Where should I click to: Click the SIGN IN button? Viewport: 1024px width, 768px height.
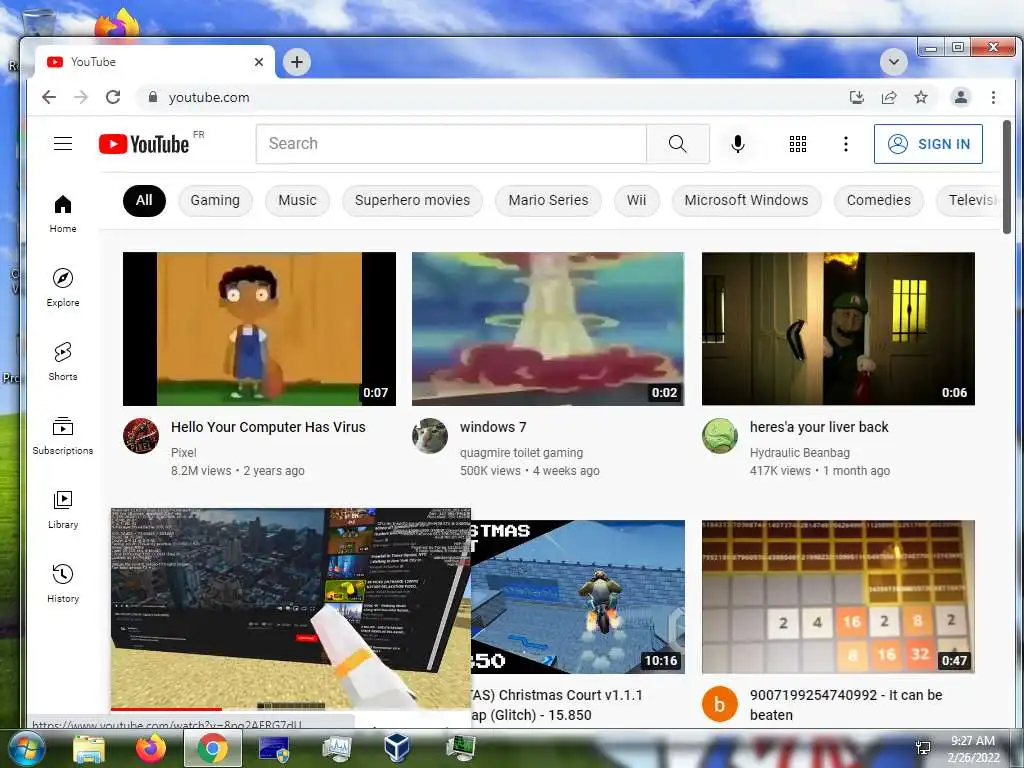(x=928, y=144)
